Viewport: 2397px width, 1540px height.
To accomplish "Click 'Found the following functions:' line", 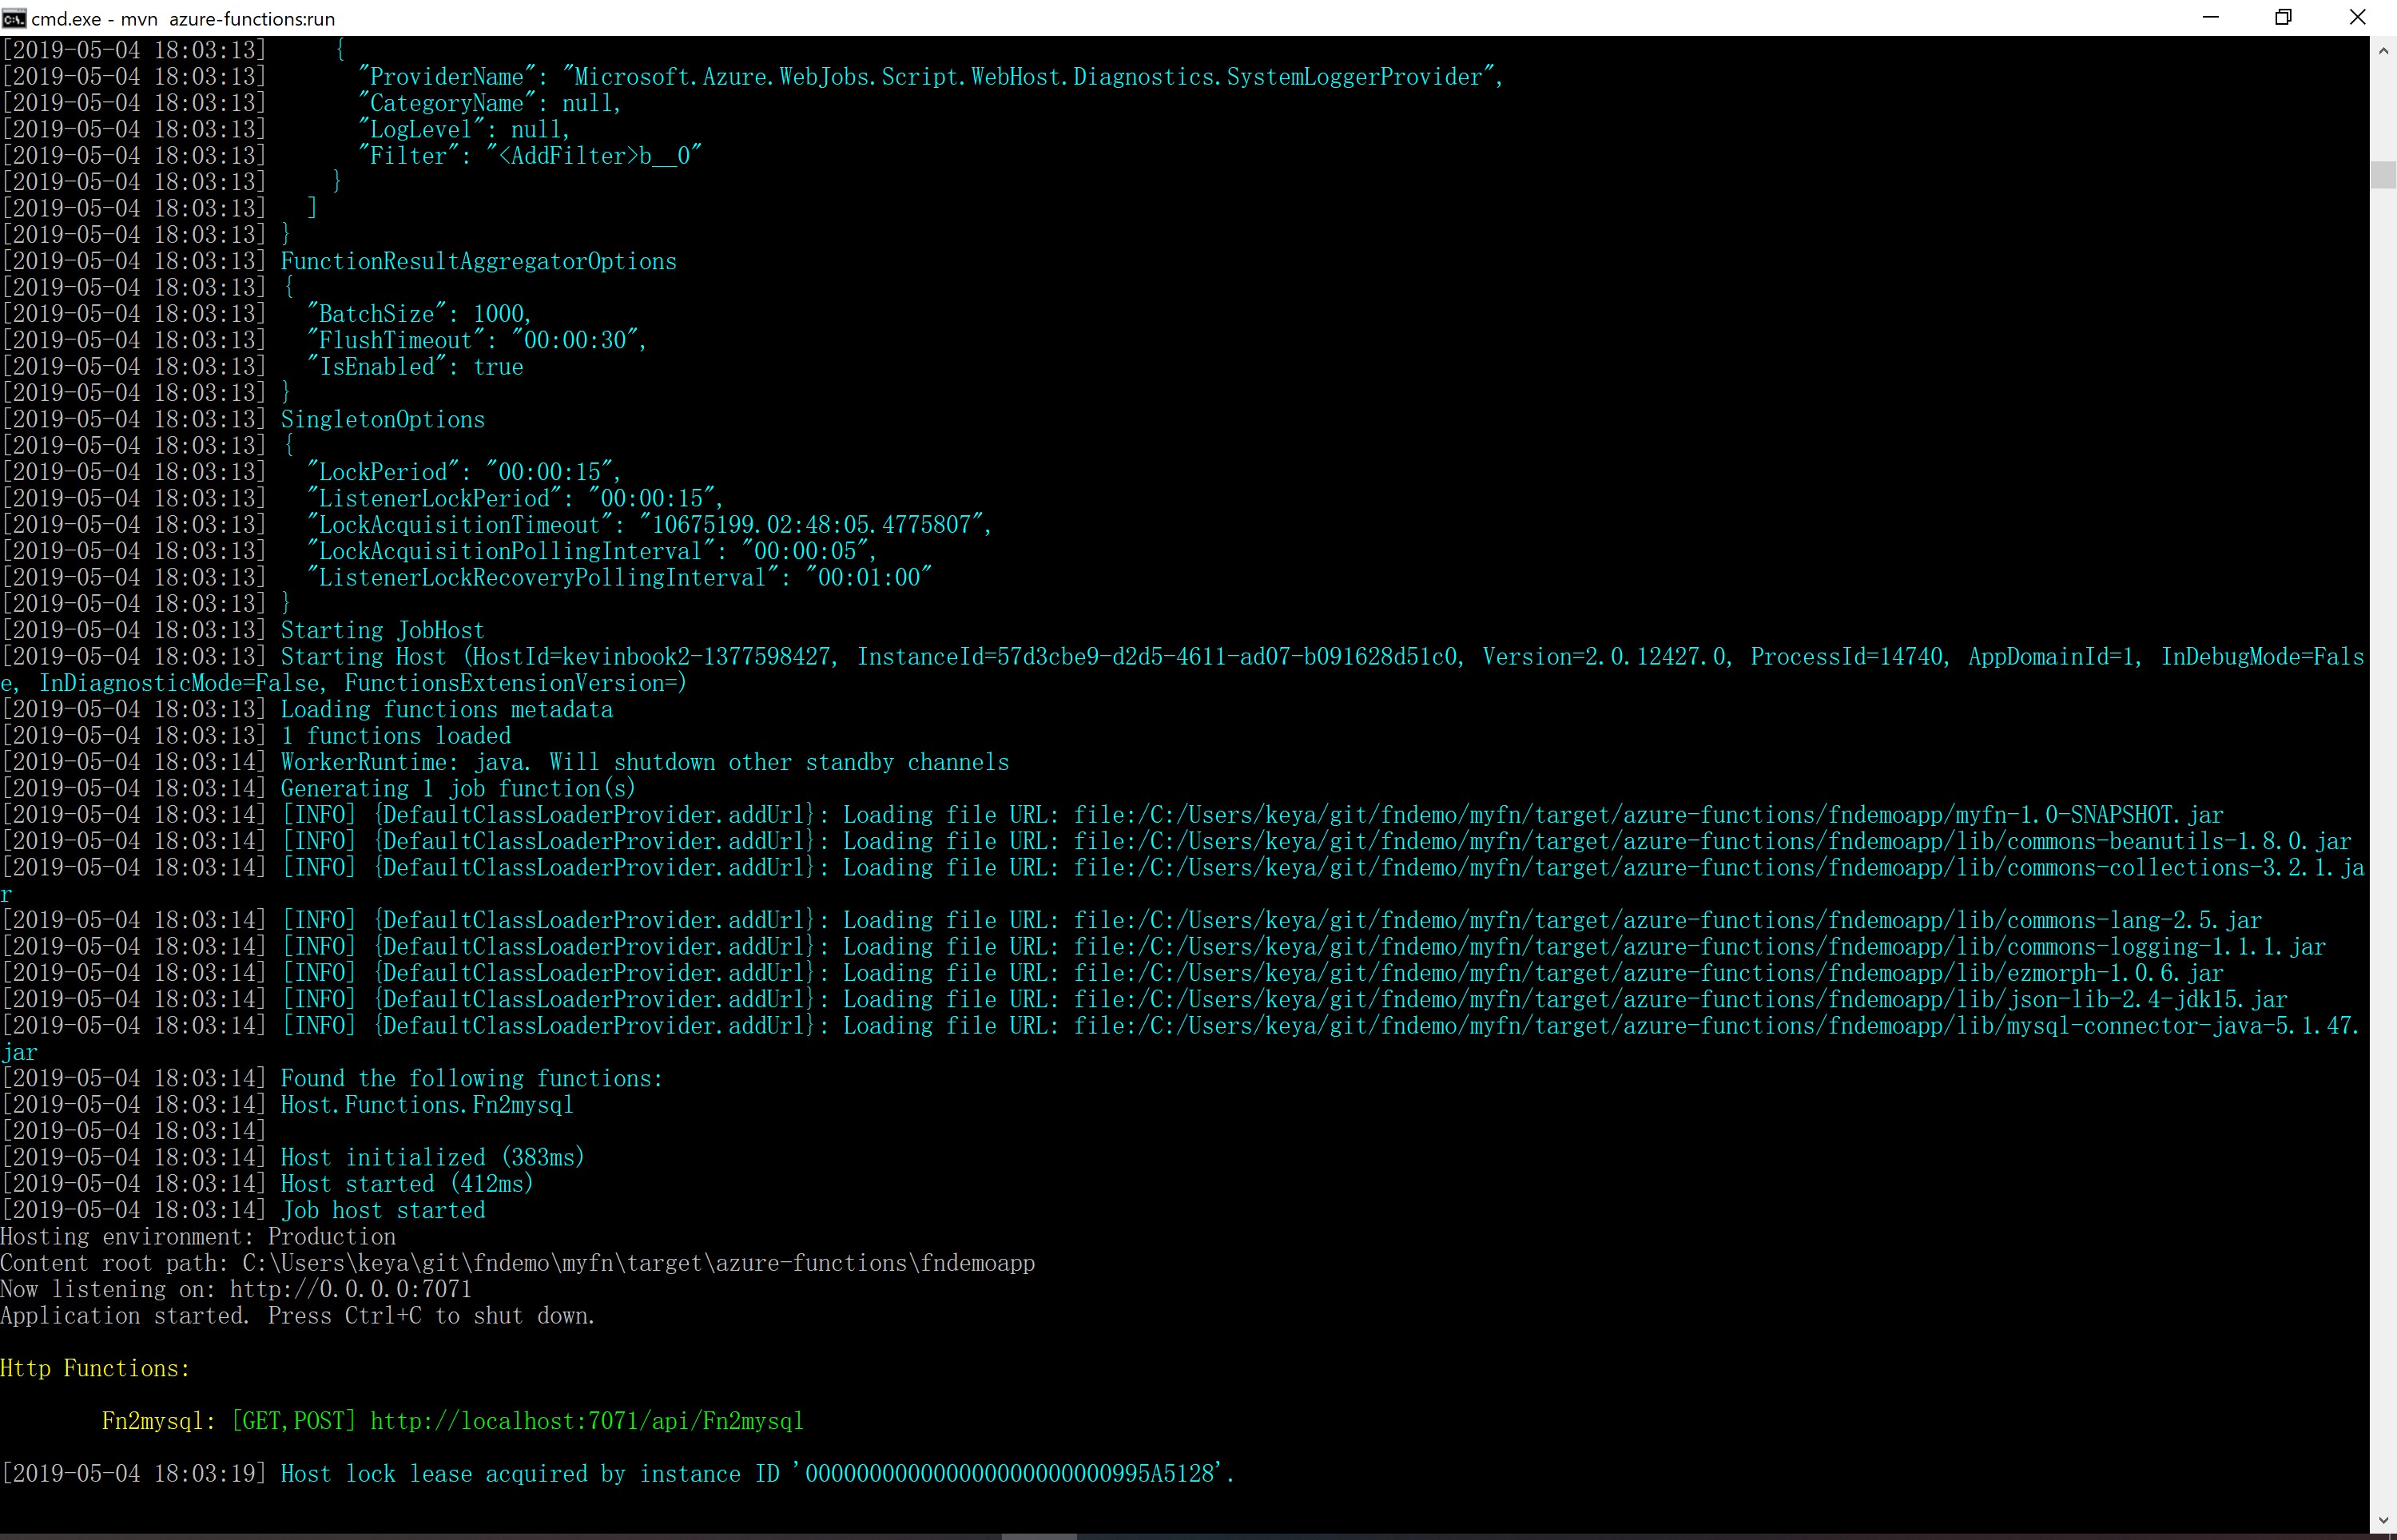I will 332,1078.
